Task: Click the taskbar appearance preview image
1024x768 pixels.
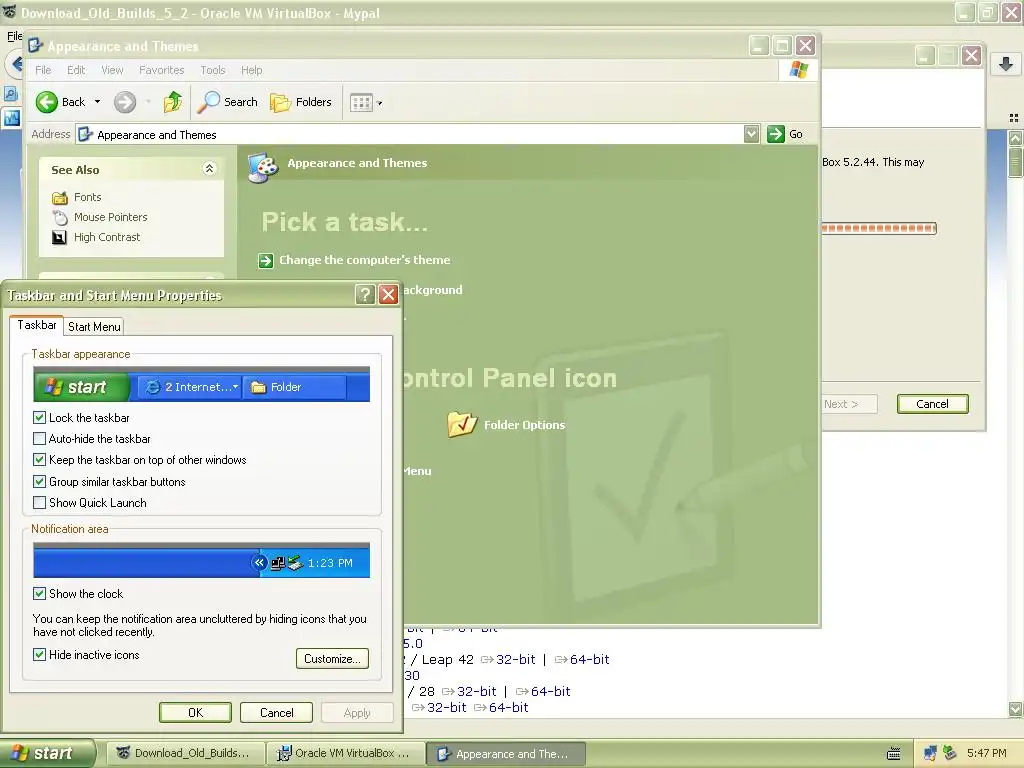Action: [201, 384]
